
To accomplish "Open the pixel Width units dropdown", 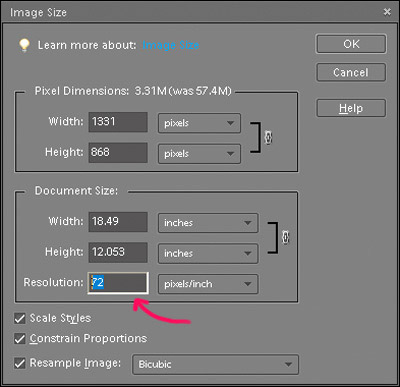I will 199,123.
